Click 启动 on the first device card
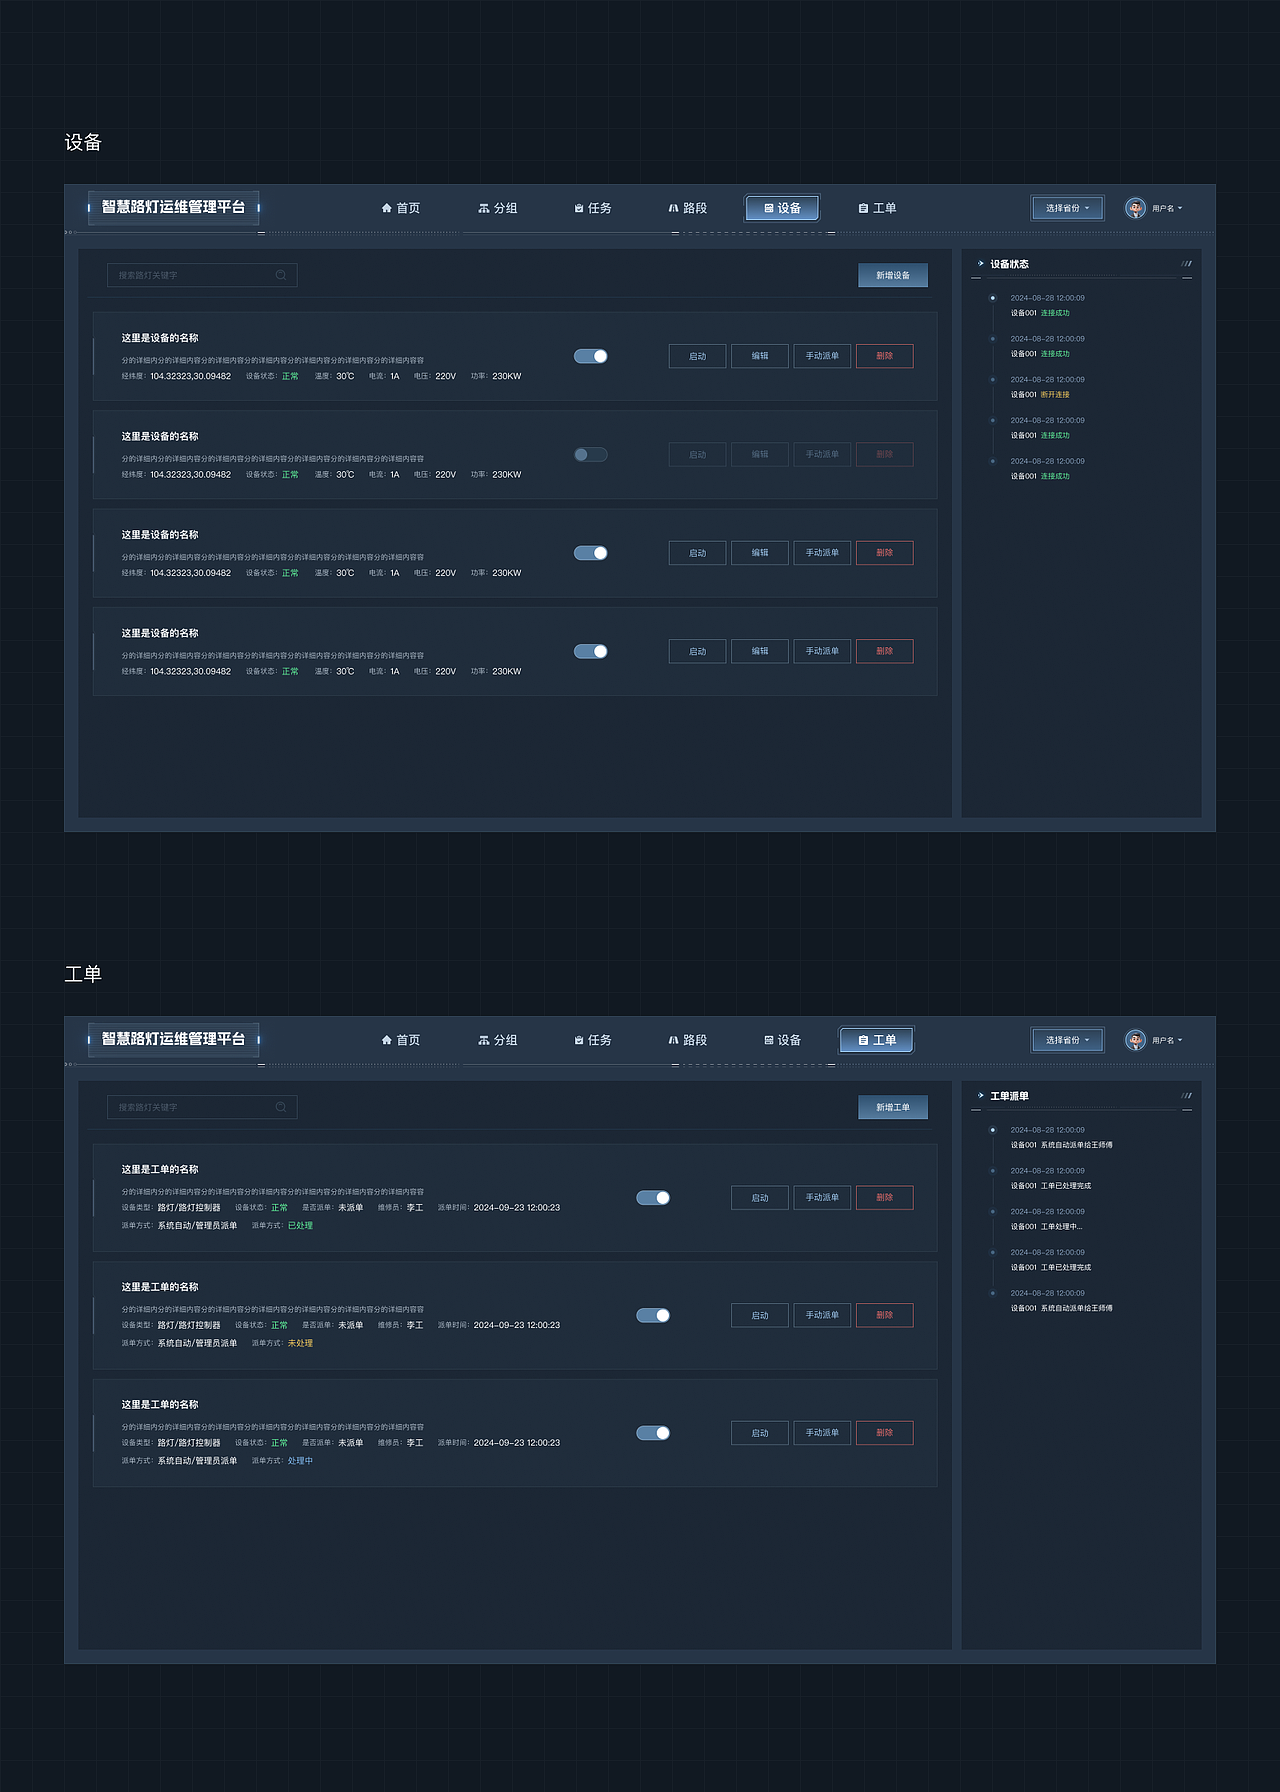This screenshot has width=1280, height=1792. (698, 356)
